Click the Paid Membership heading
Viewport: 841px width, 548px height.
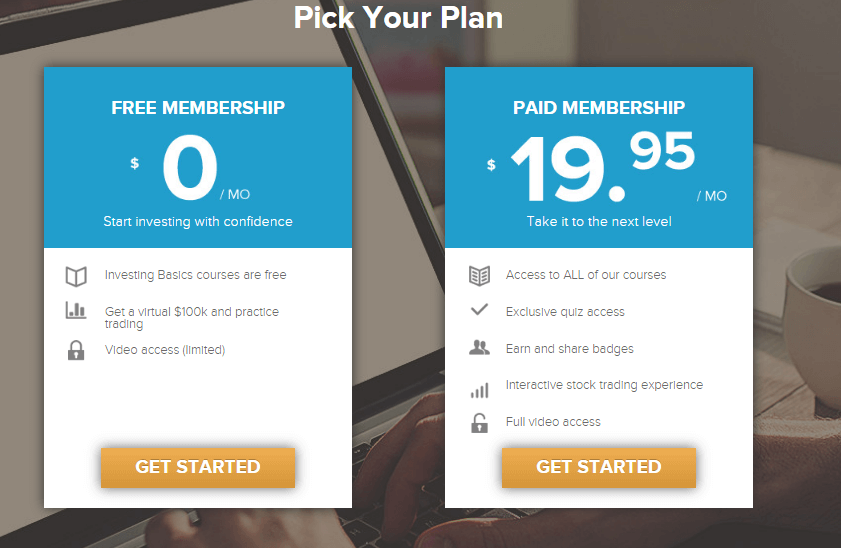coord(599,108)
